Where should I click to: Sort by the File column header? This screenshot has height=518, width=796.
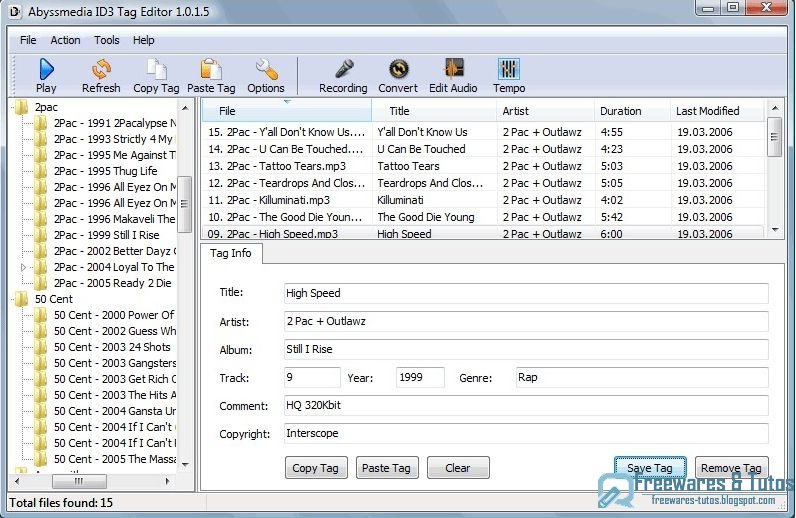pos(287,111)
